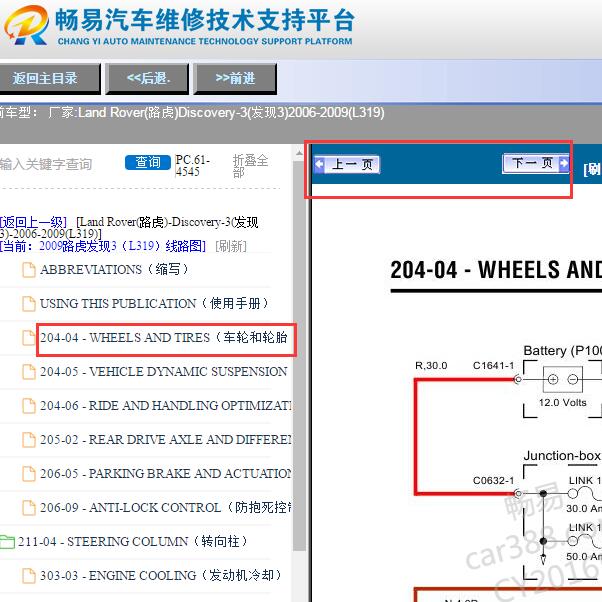The width and height of the screenshot is (602, 602).
Task: Click file icon beside 206-09 entry
Action: 29,508
